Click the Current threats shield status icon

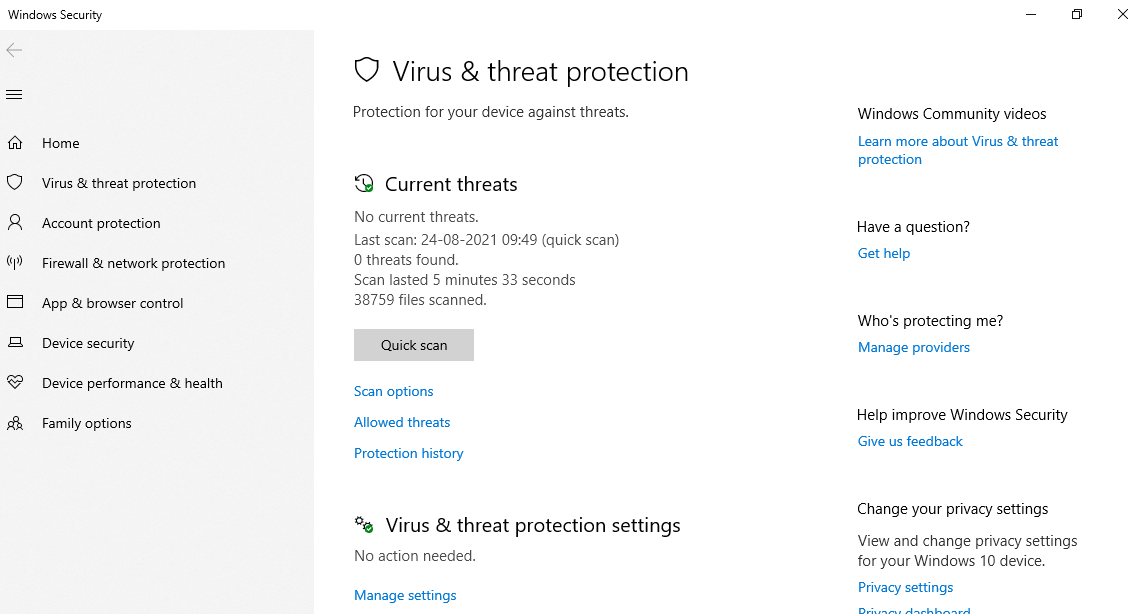point(364,183)
